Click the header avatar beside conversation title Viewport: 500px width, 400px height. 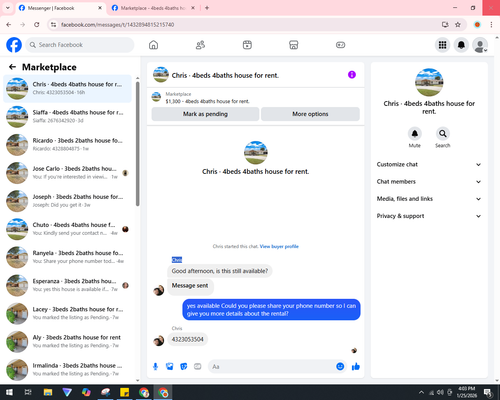tap(161, 75)
